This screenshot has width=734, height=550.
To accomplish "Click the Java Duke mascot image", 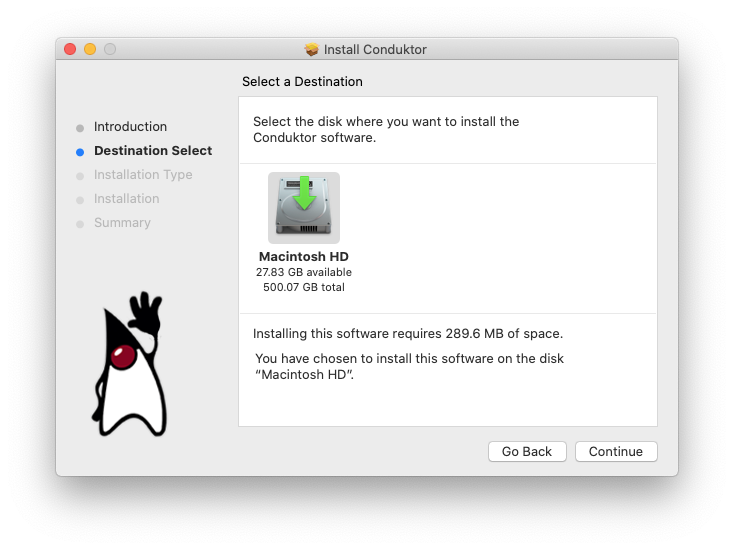I will (x=129, y=364).
